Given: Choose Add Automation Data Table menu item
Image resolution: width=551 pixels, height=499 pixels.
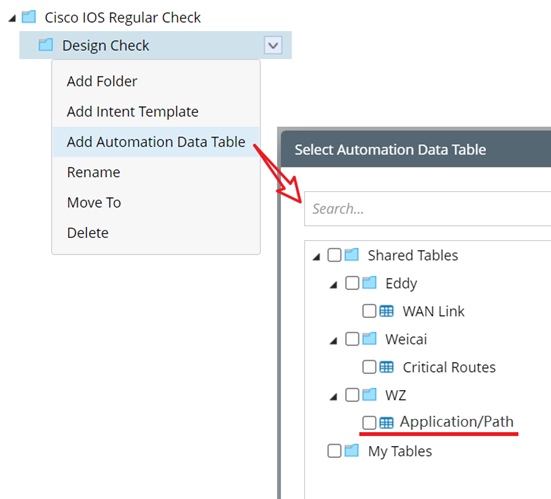Looking at the screenshot, I should [x=156, y=142].
